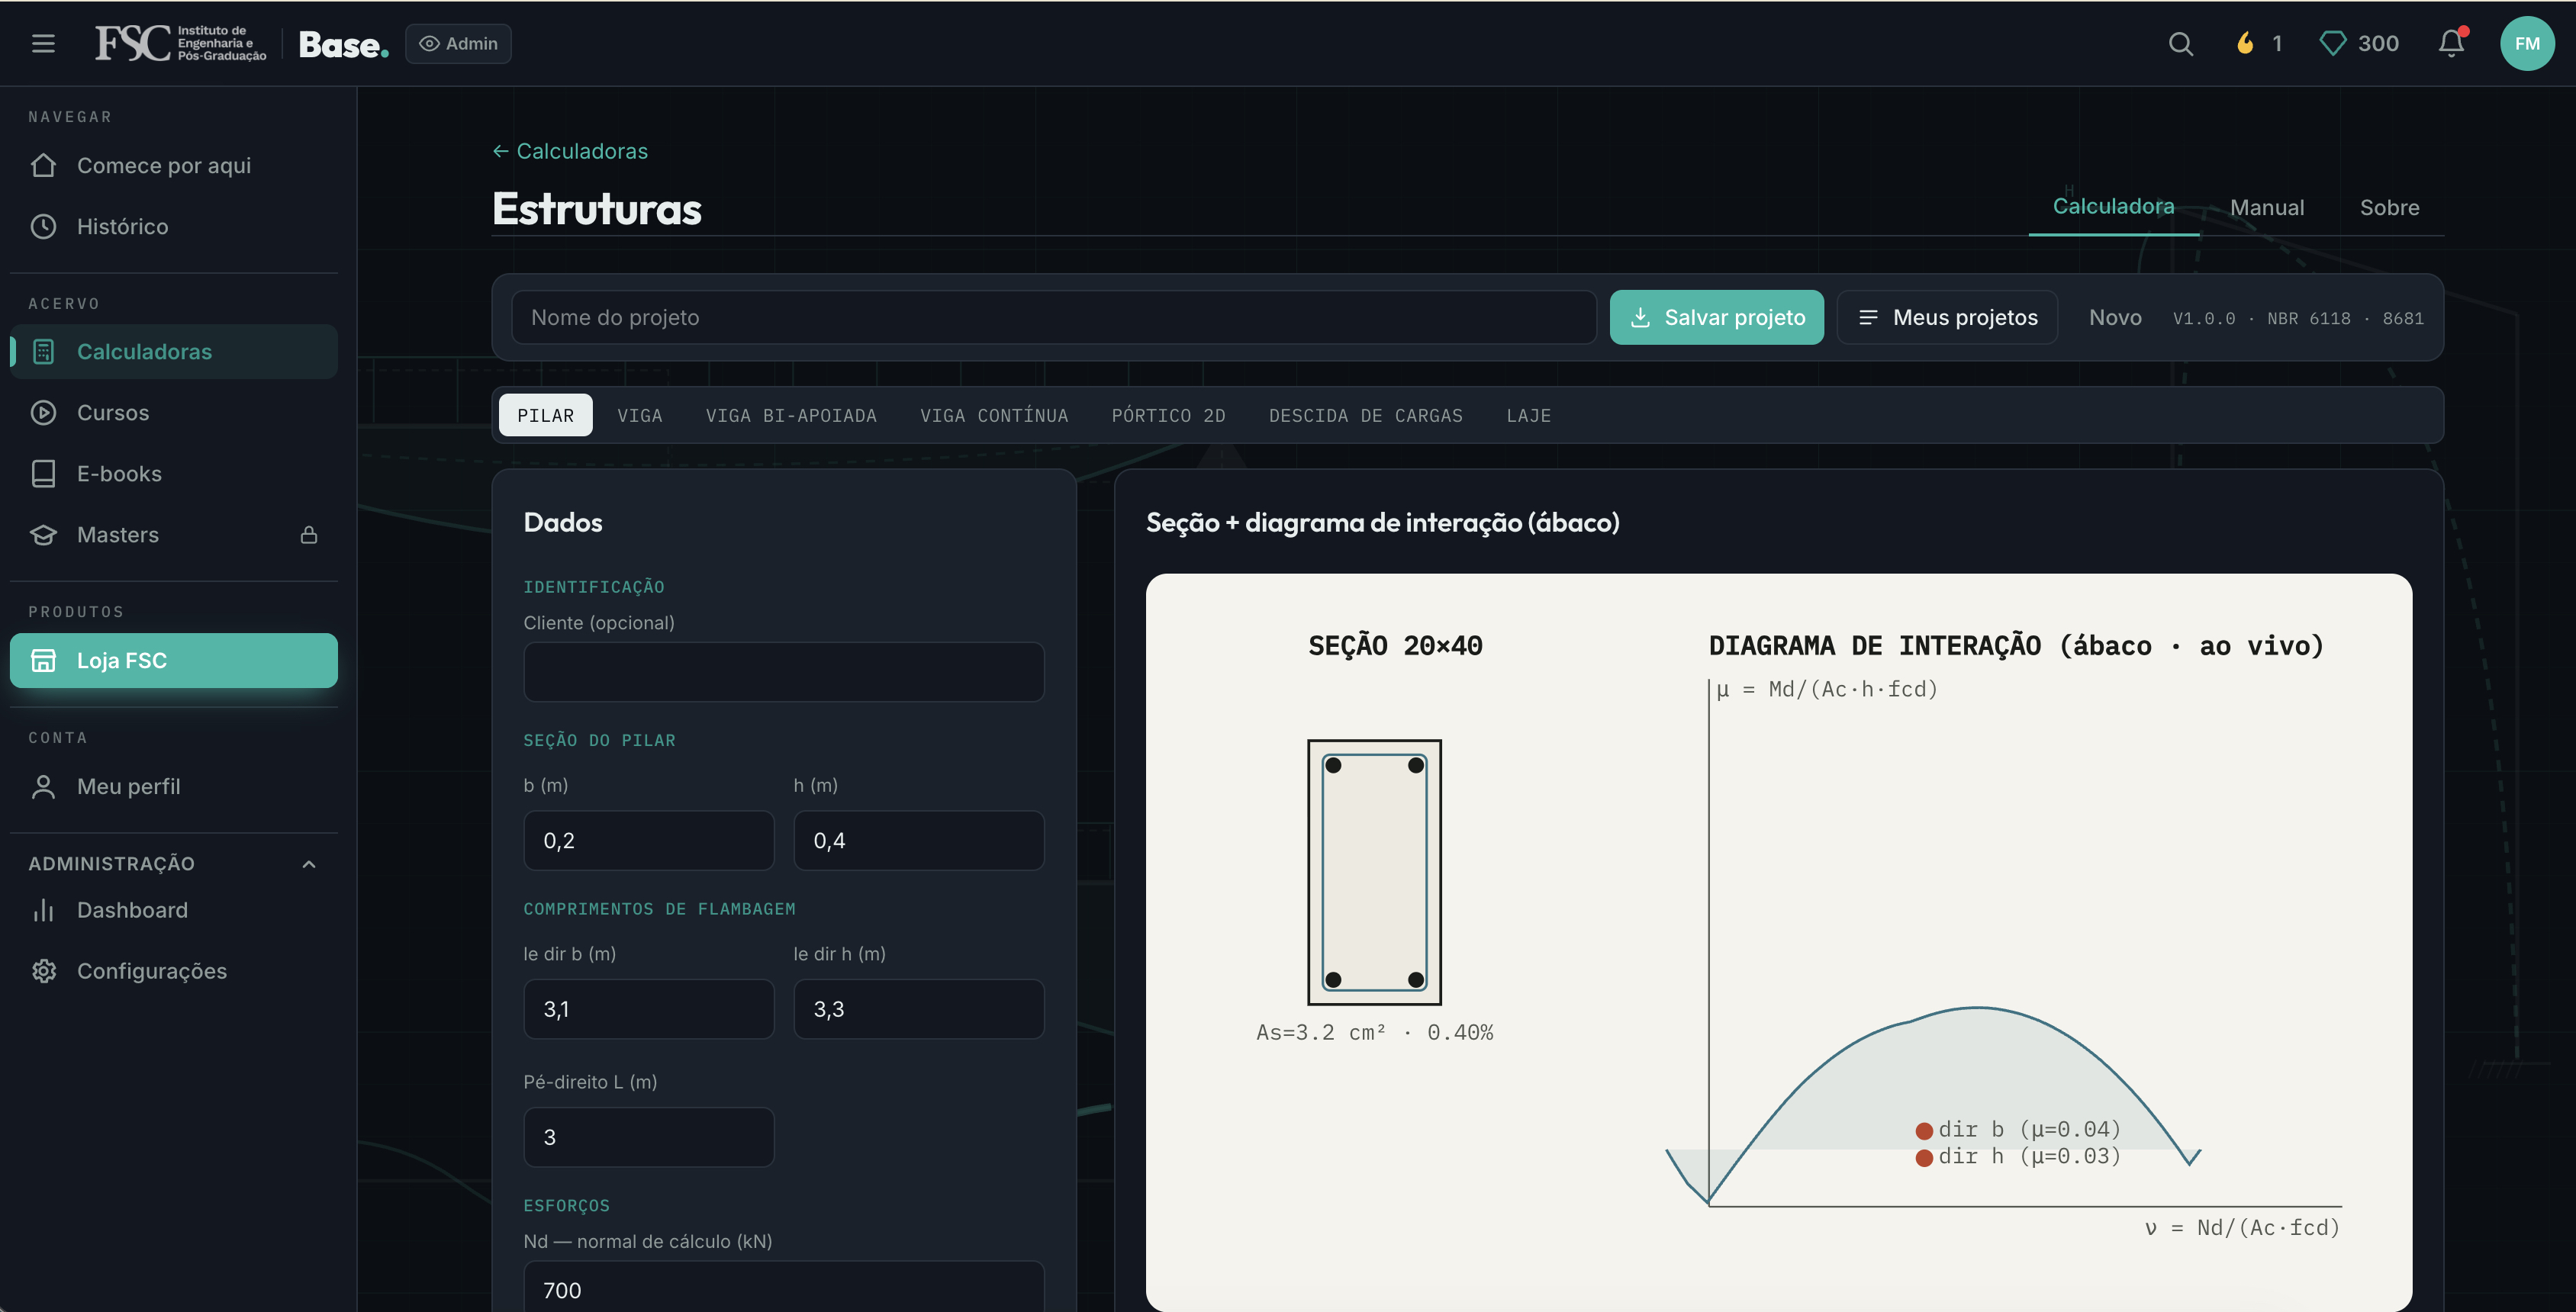
Task: Click the Salvar projeto button
Action: (1716, 317)
